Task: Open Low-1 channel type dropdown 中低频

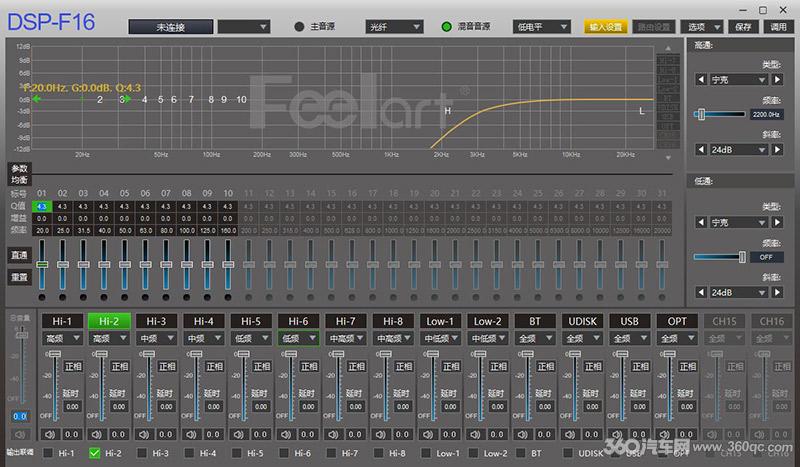Action: [x=440, y=338]
